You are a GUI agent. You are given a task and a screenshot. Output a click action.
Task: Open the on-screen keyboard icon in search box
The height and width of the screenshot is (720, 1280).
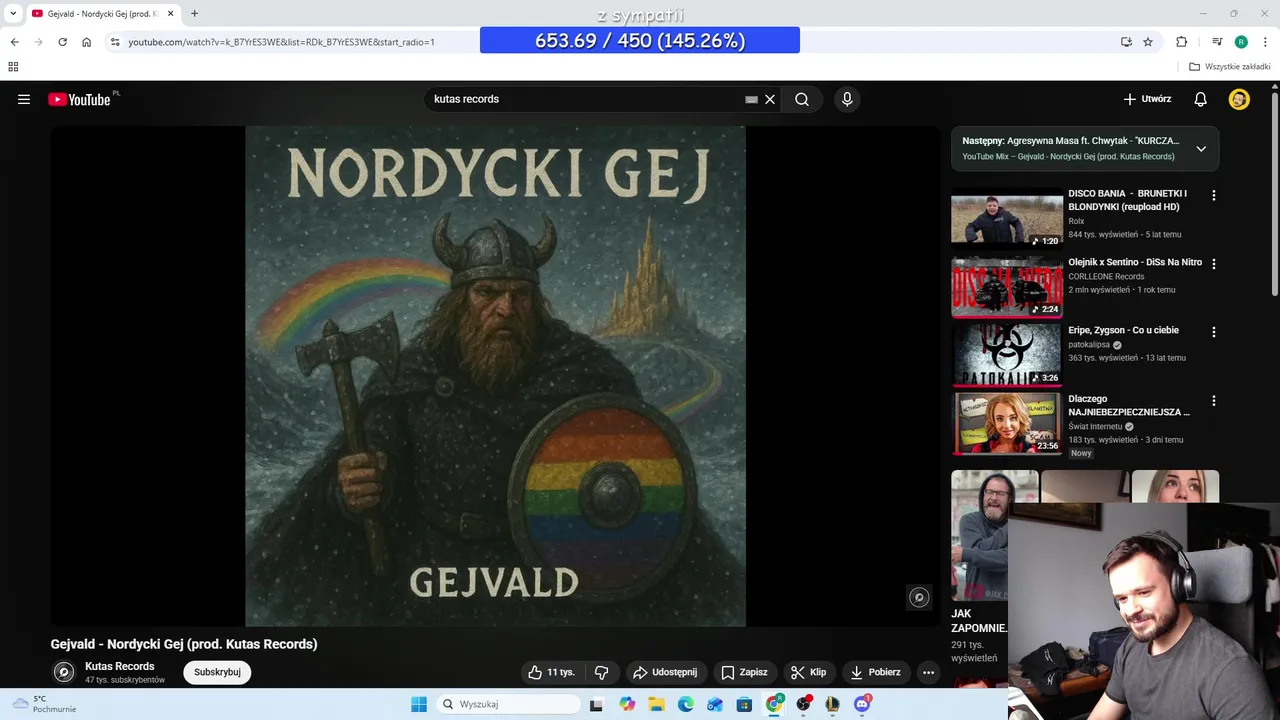[x=751, y=100]
